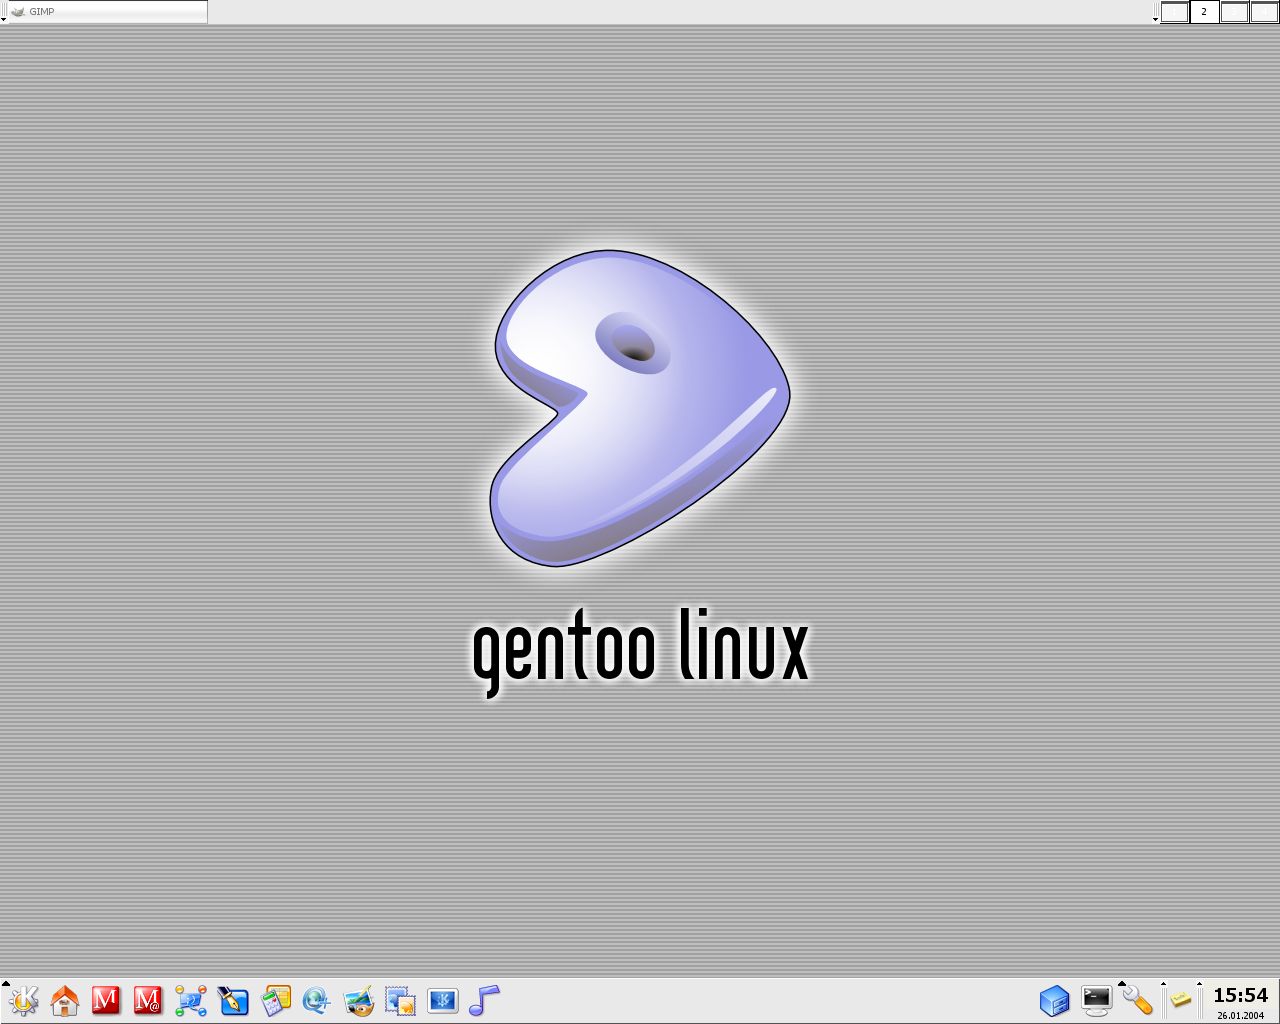Image resolution: width=1280 pixels, height=1024 pixels.
Task: Open the pager applet handle arrow
Action: (1155, 19)
